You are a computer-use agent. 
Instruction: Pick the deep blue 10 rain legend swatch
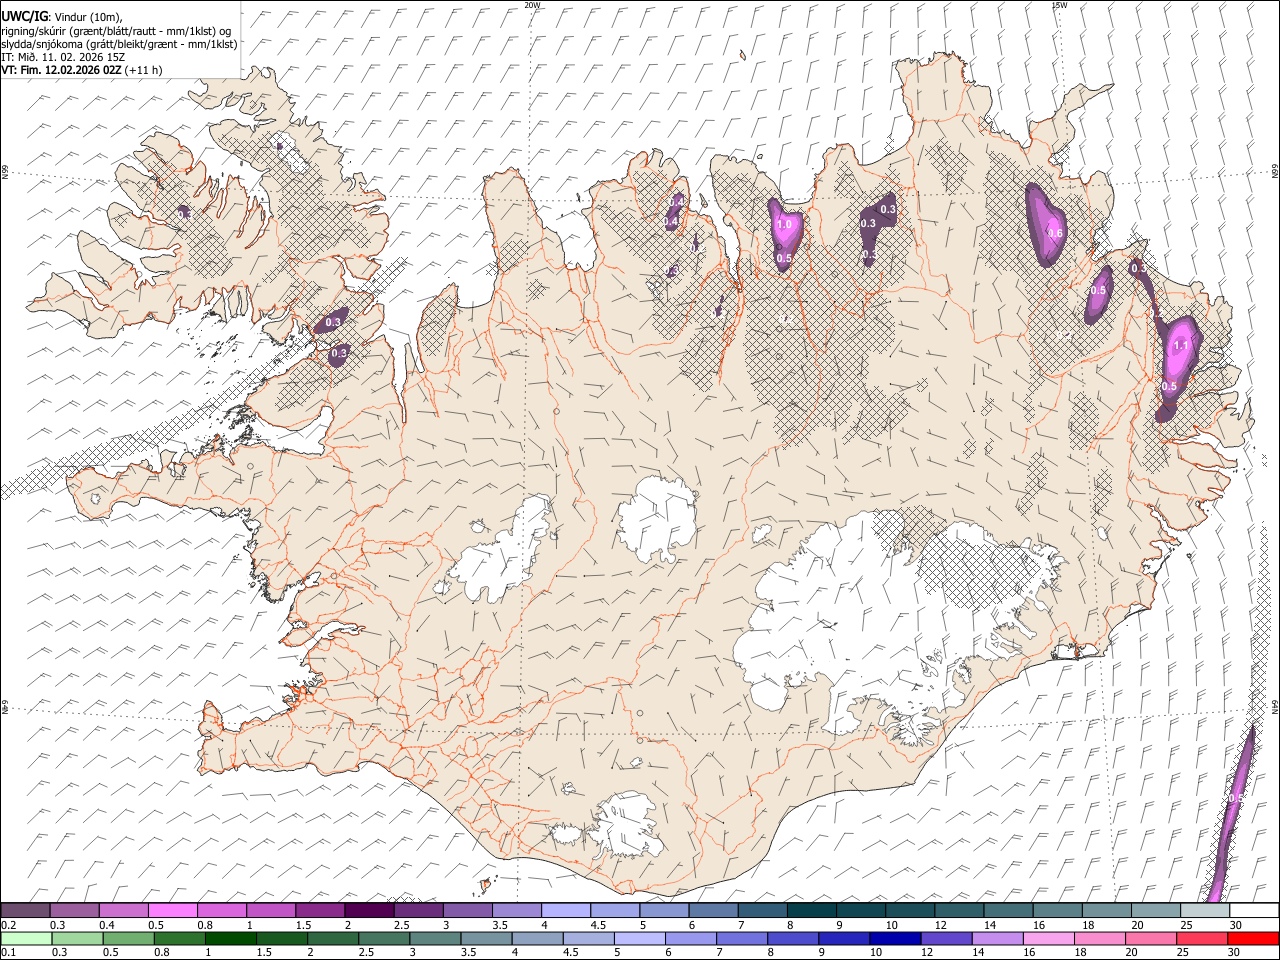point(896,939)
